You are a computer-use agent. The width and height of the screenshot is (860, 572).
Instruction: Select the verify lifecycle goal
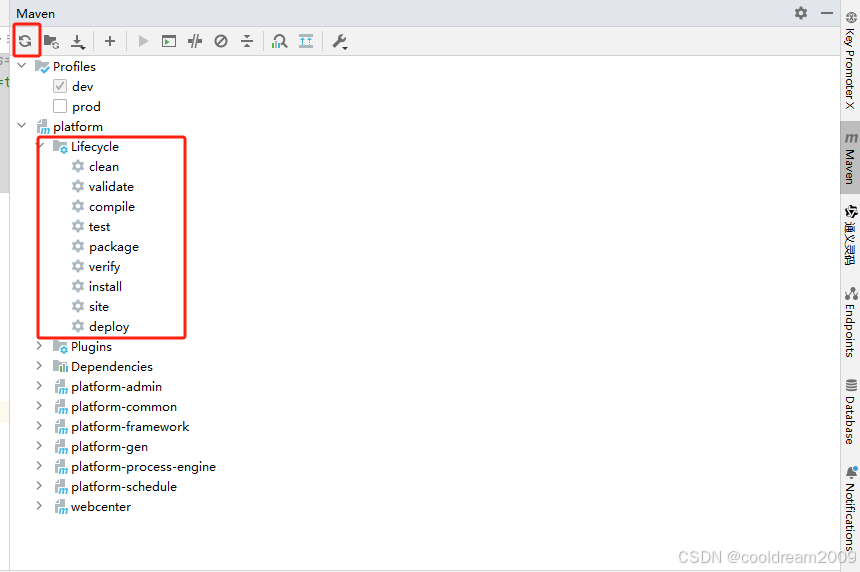pyautogui.click(x=104, y=267)
